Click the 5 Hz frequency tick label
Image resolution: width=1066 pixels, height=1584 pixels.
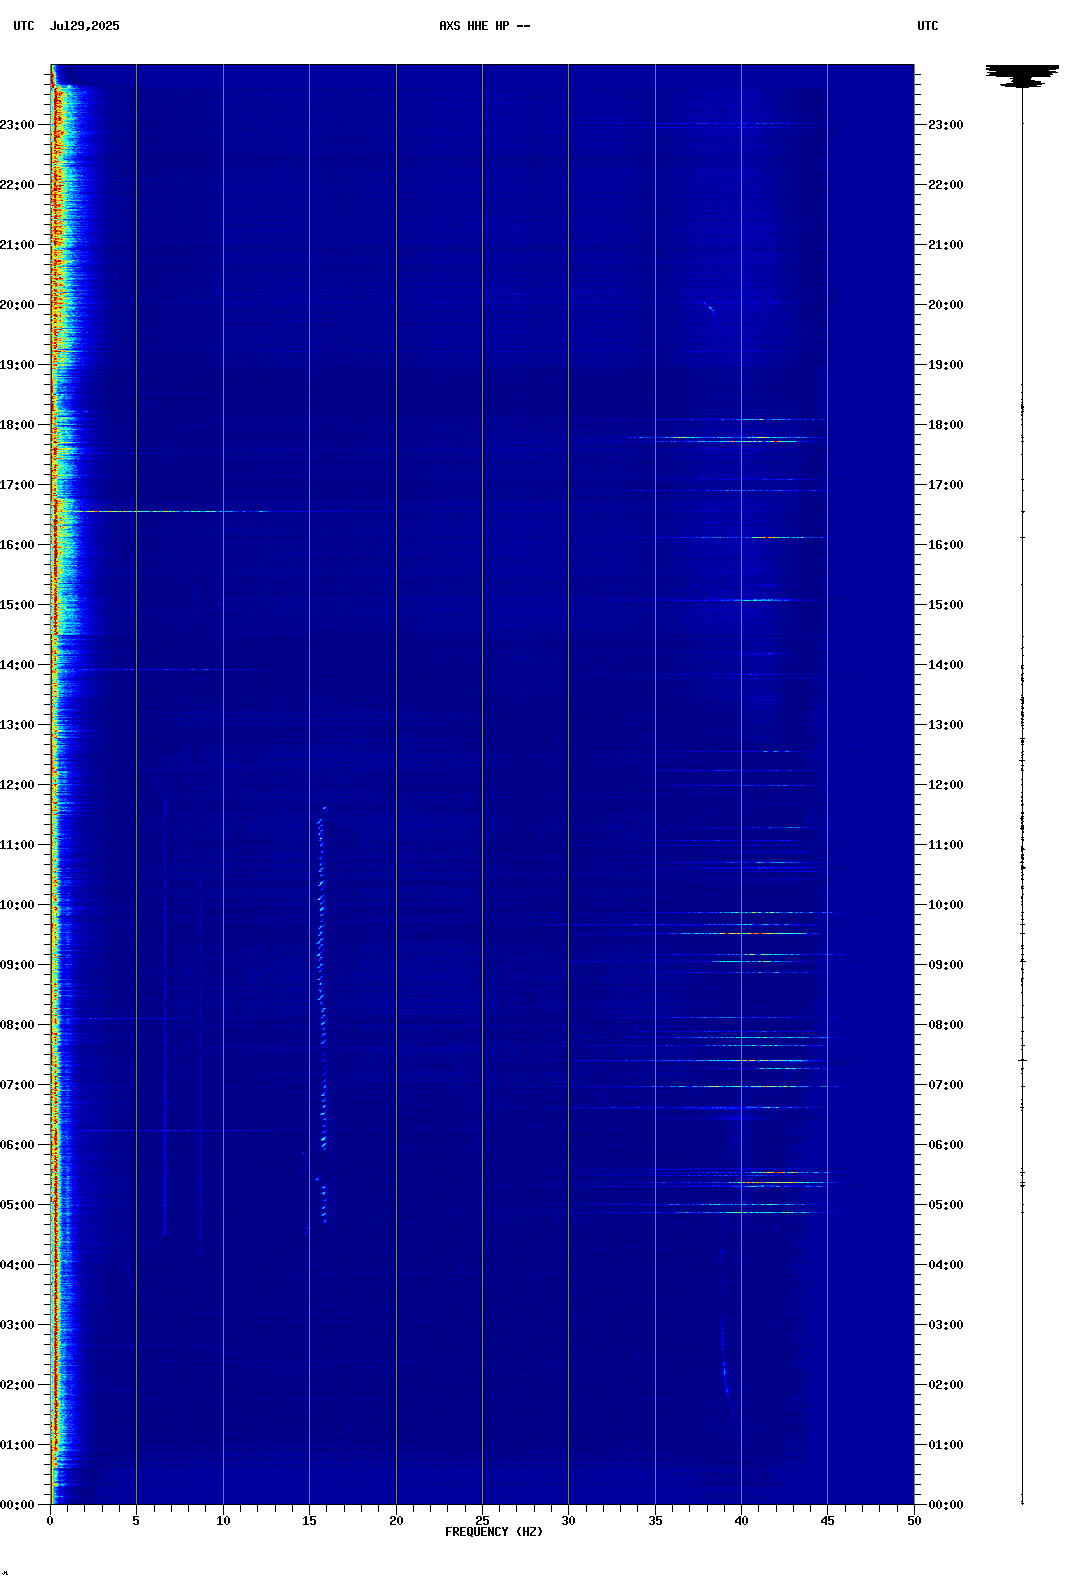pos(136,1521)
